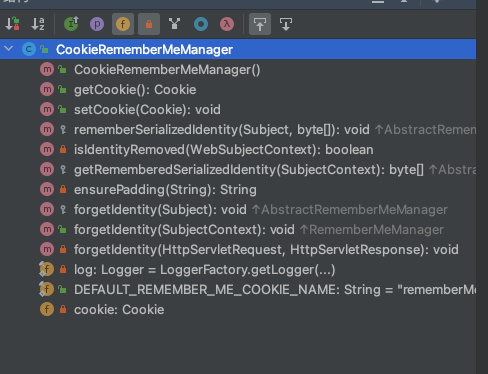Click the group by fork icon

[x=175, y=24]
